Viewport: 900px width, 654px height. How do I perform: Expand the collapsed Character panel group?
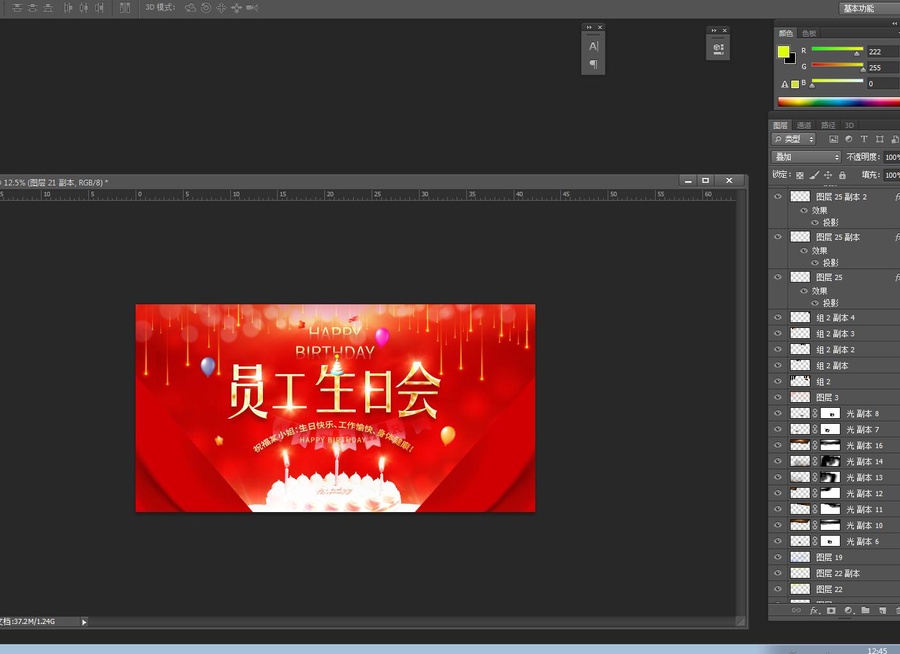(589, 27)
